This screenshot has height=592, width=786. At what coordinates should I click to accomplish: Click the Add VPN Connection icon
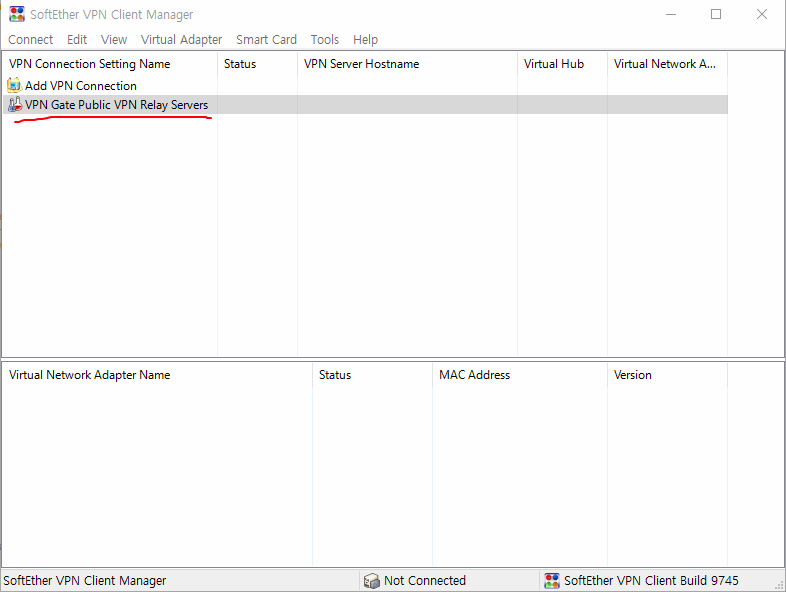pyautogui.click(x=15, y=85)
